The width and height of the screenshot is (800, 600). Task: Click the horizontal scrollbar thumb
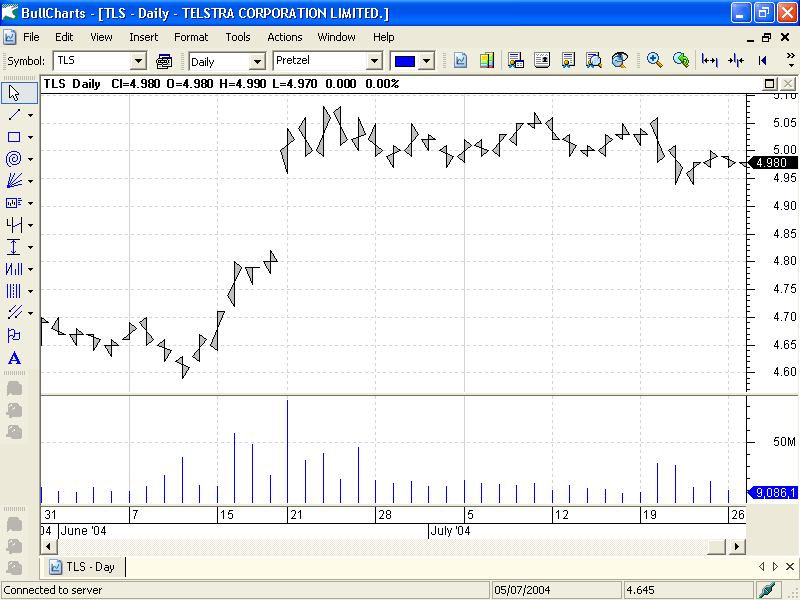(716, 547)
